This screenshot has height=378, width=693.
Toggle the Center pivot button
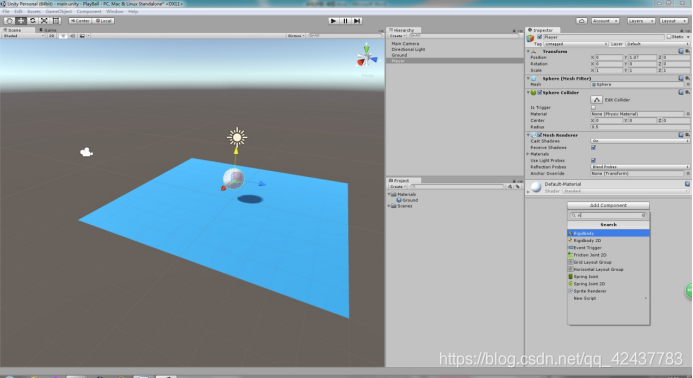(80, 21)
